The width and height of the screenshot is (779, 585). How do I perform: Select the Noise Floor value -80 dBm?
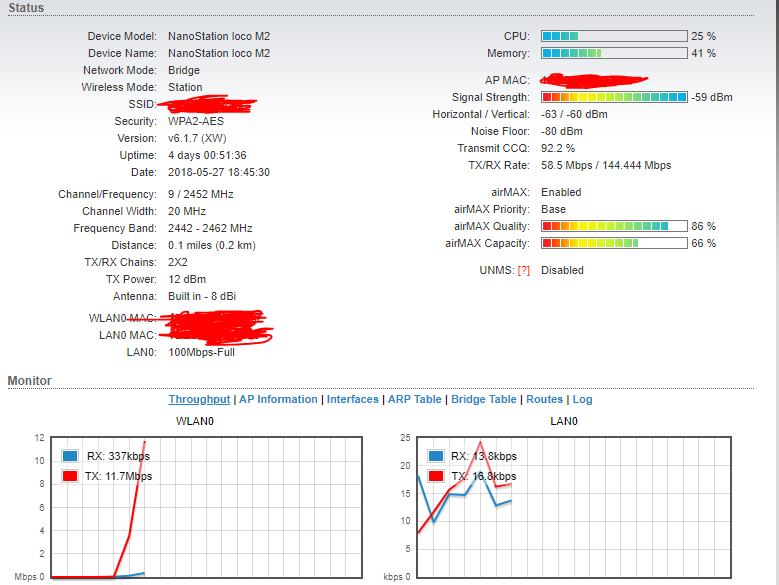point(562,131)
